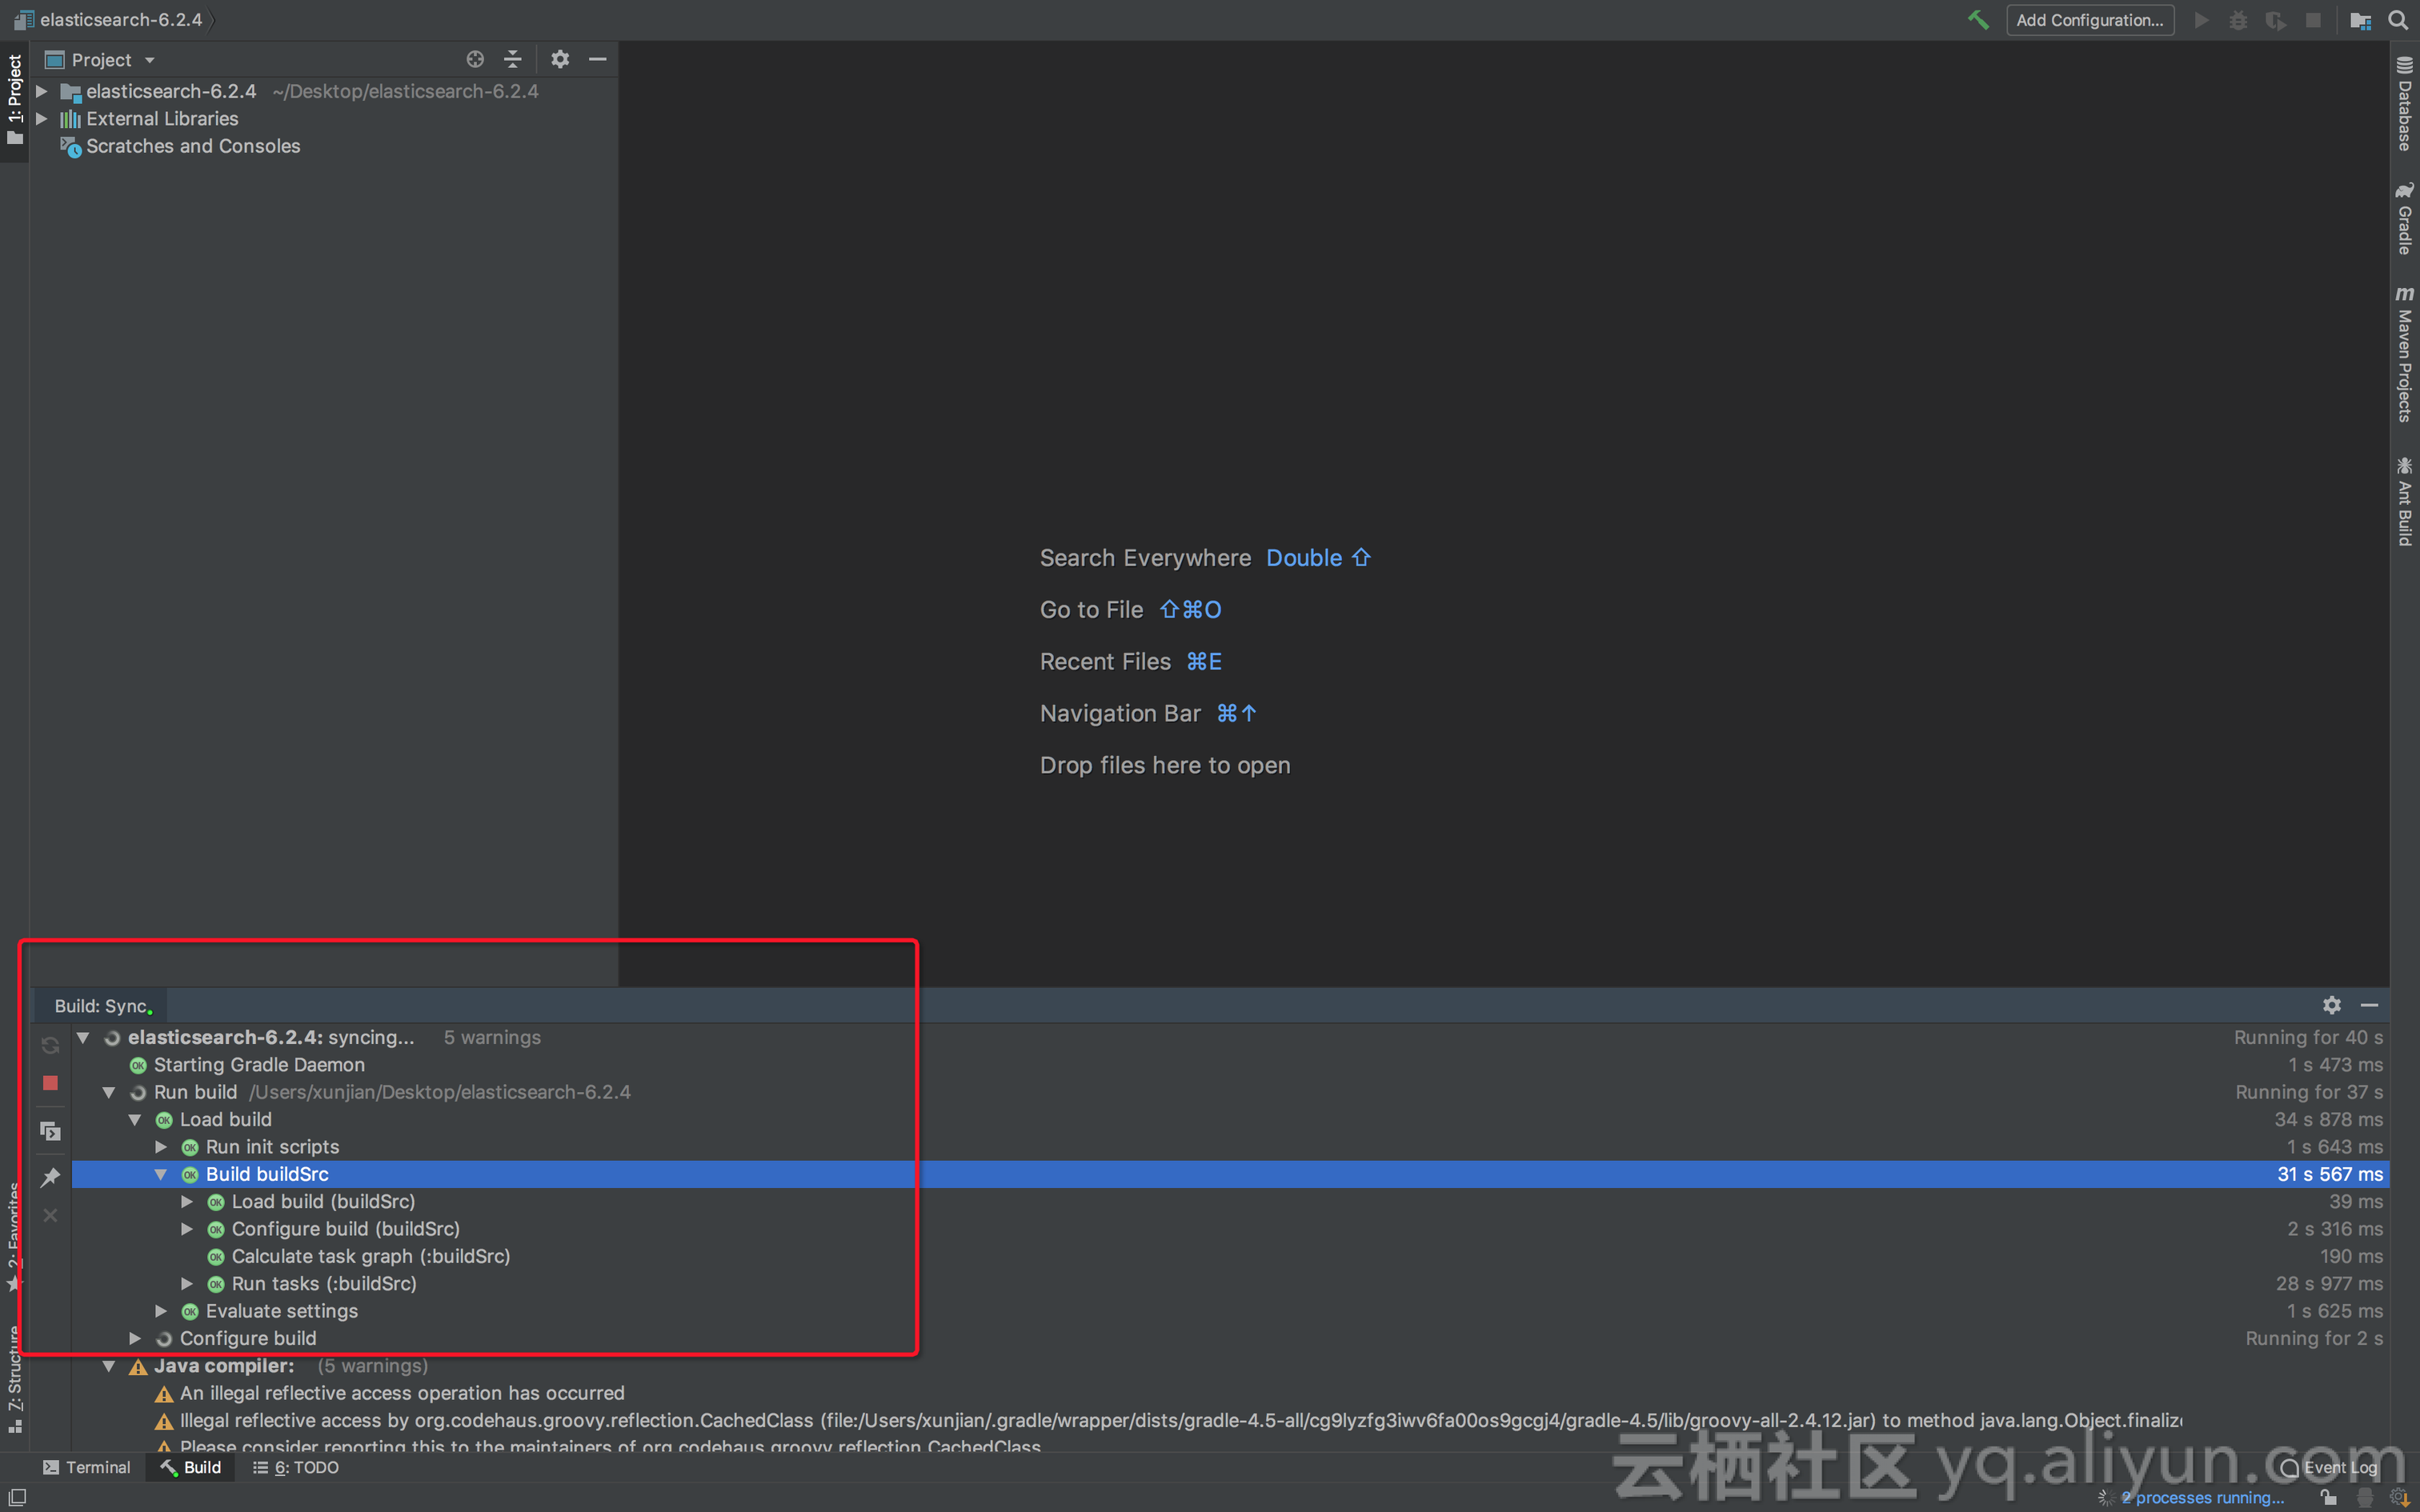Open the TODO tool window tab
The image size is (2420, 1512).
pyautogui.click(x=296, y=1467)
